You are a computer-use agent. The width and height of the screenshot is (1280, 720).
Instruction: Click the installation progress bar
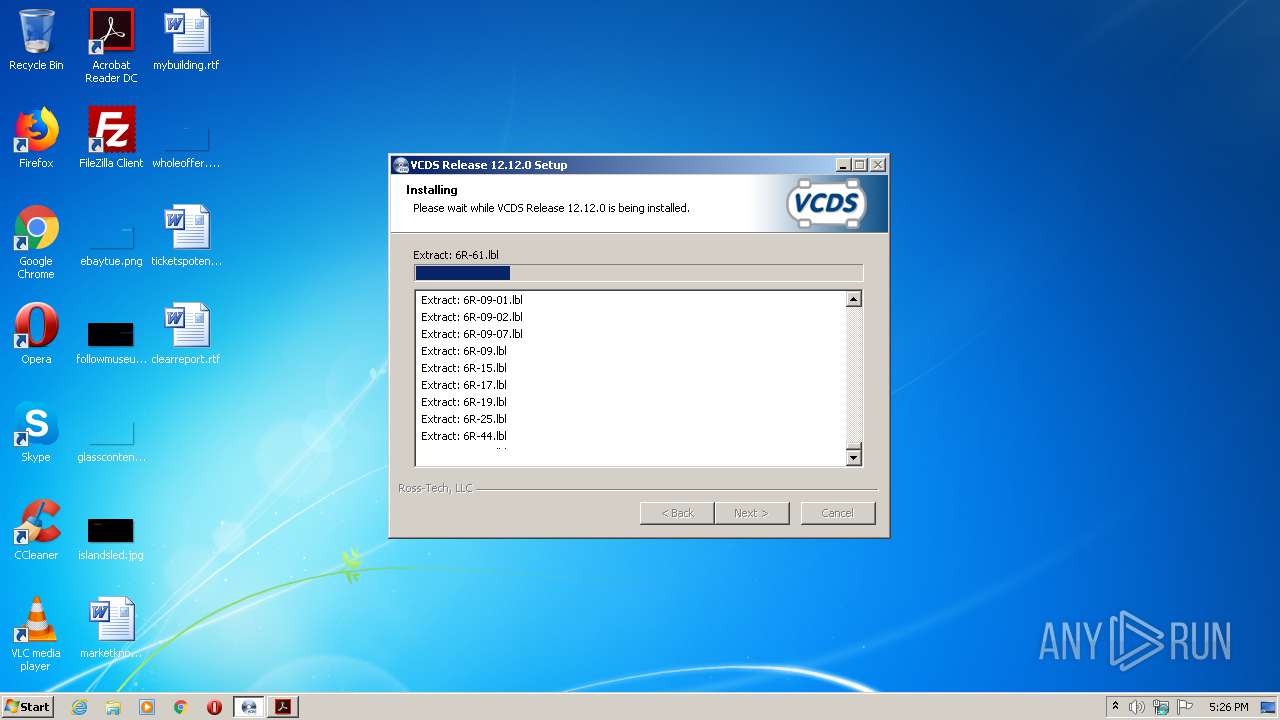638,273
